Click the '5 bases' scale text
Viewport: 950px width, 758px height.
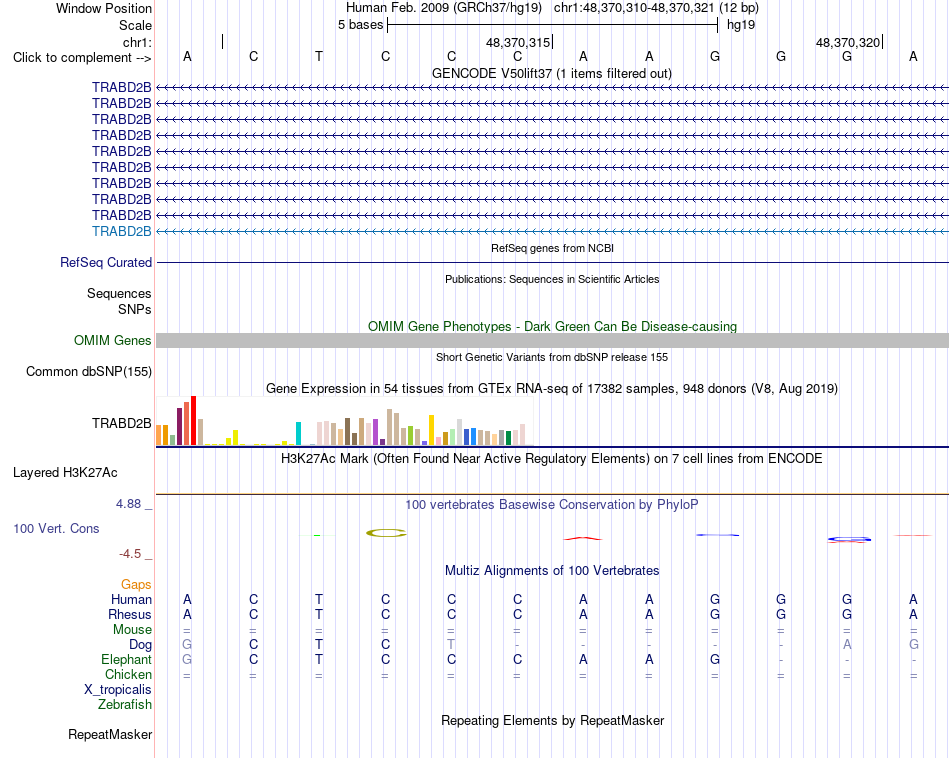pyautogui.click(x=360, y=25)
